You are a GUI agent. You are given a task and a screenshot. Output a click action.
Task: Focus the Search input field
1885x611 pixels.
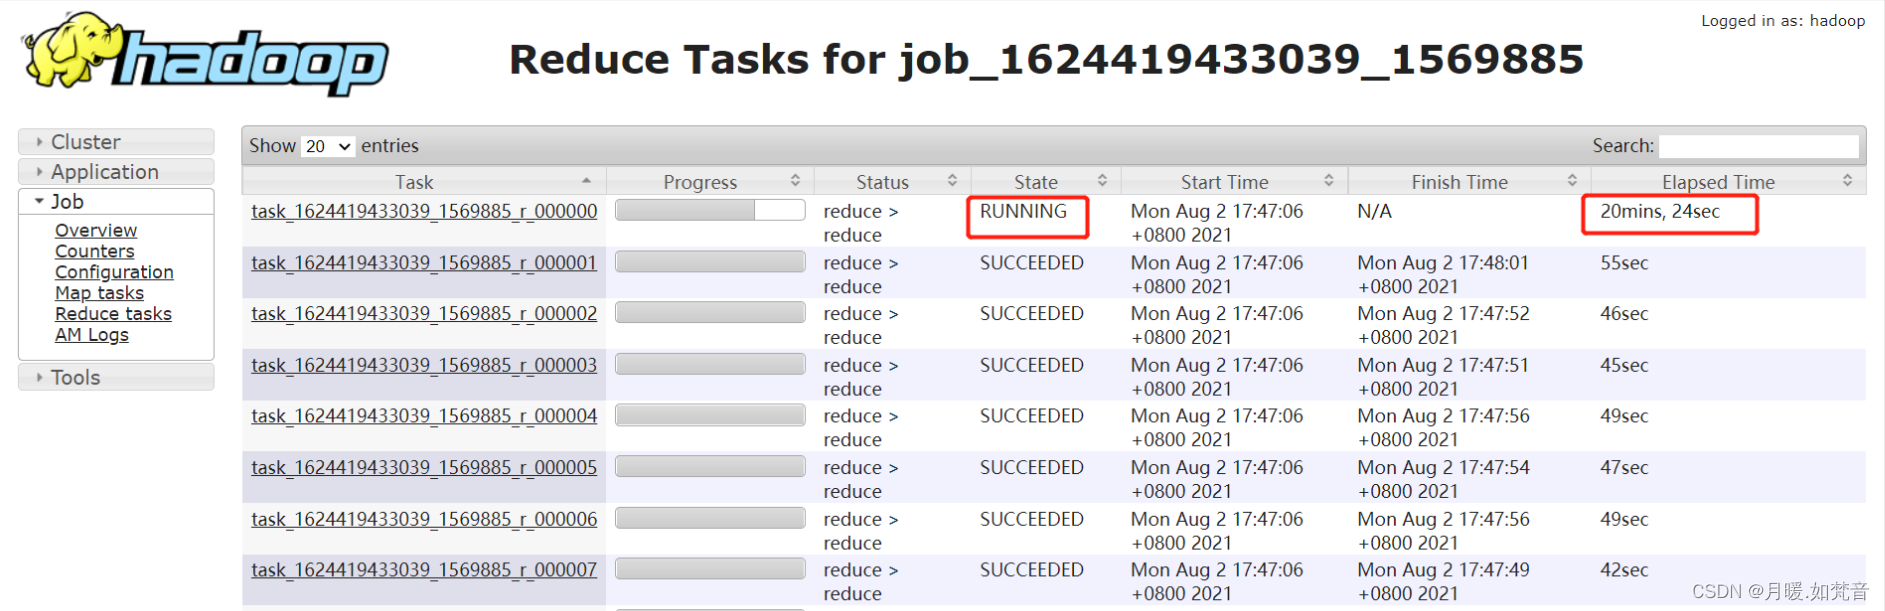pos(1759,146)
